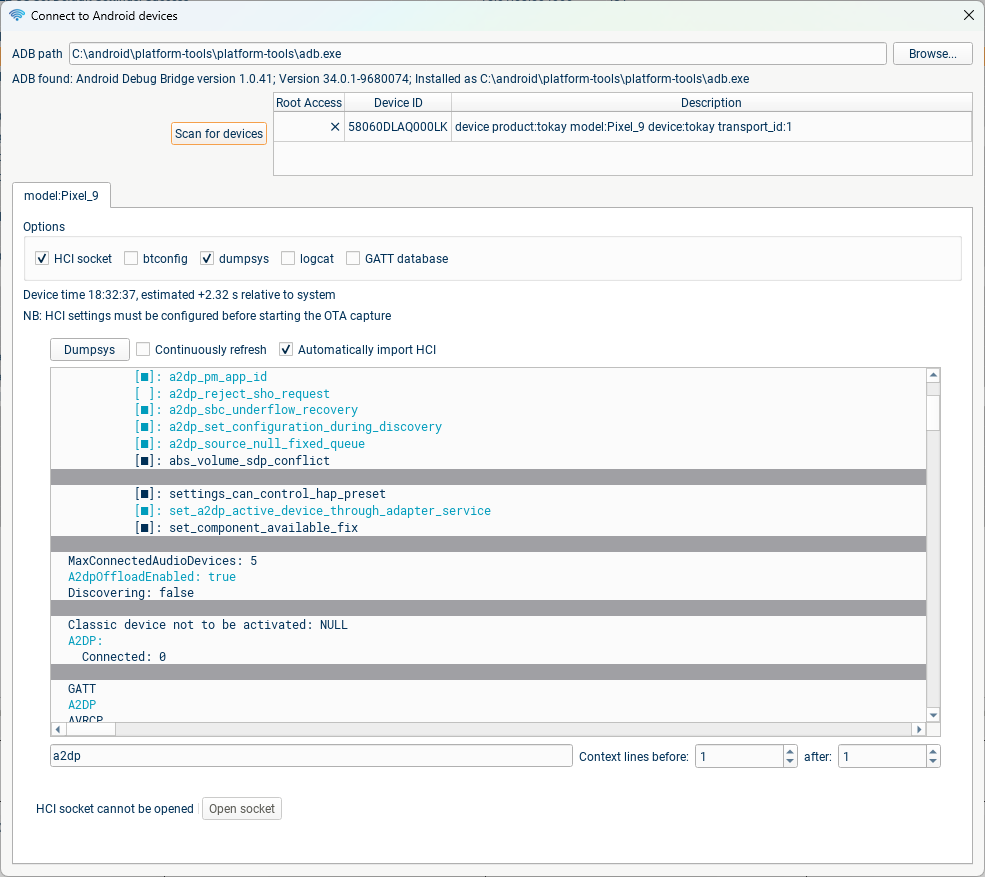Decrease Context lines after value
The image size is (985, 877).
pos(933,762)
